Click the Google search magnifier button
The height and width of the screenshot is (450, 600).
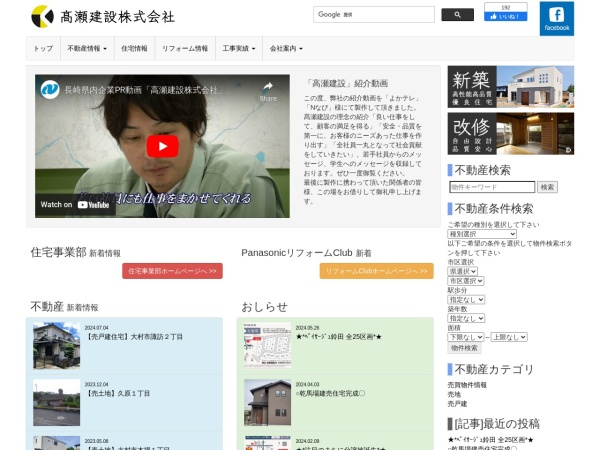pyautogui.click(x=457, y=15)
